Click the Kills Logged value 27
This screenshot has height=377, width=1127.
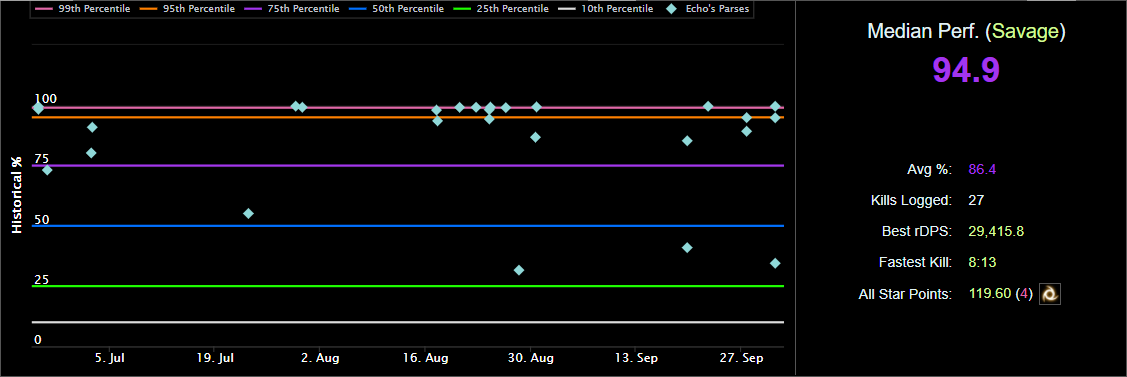pyautogui.click(x=976, y=201)
